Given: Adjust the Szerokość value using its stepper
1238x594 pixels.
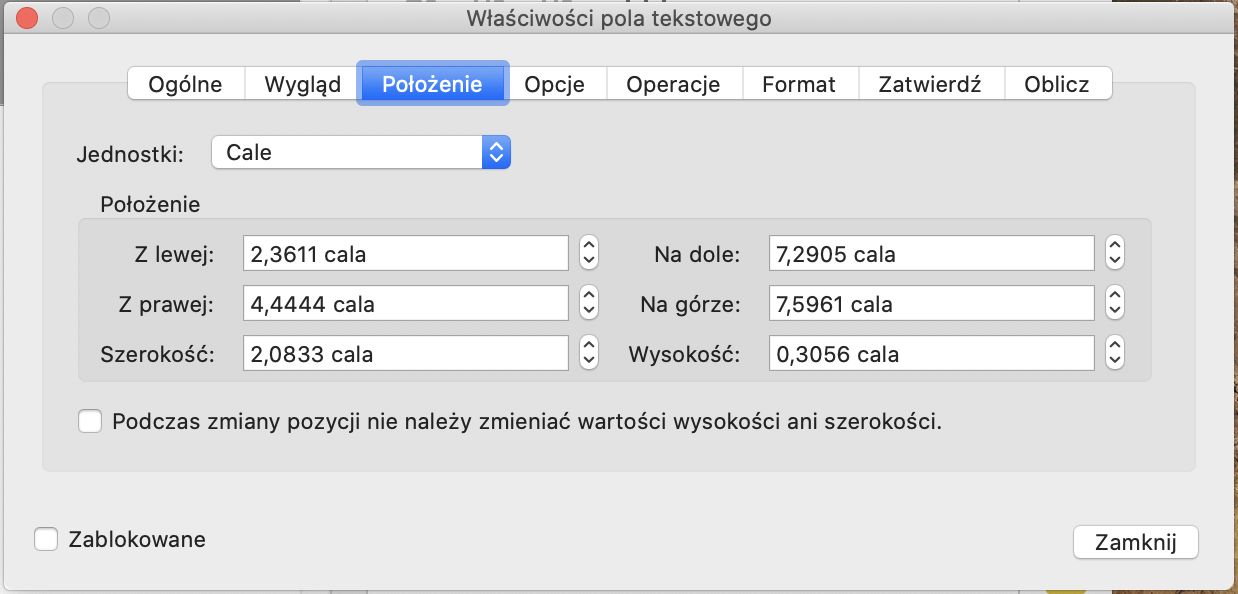Looking at the screenshot, I should (x=588, y=352).
